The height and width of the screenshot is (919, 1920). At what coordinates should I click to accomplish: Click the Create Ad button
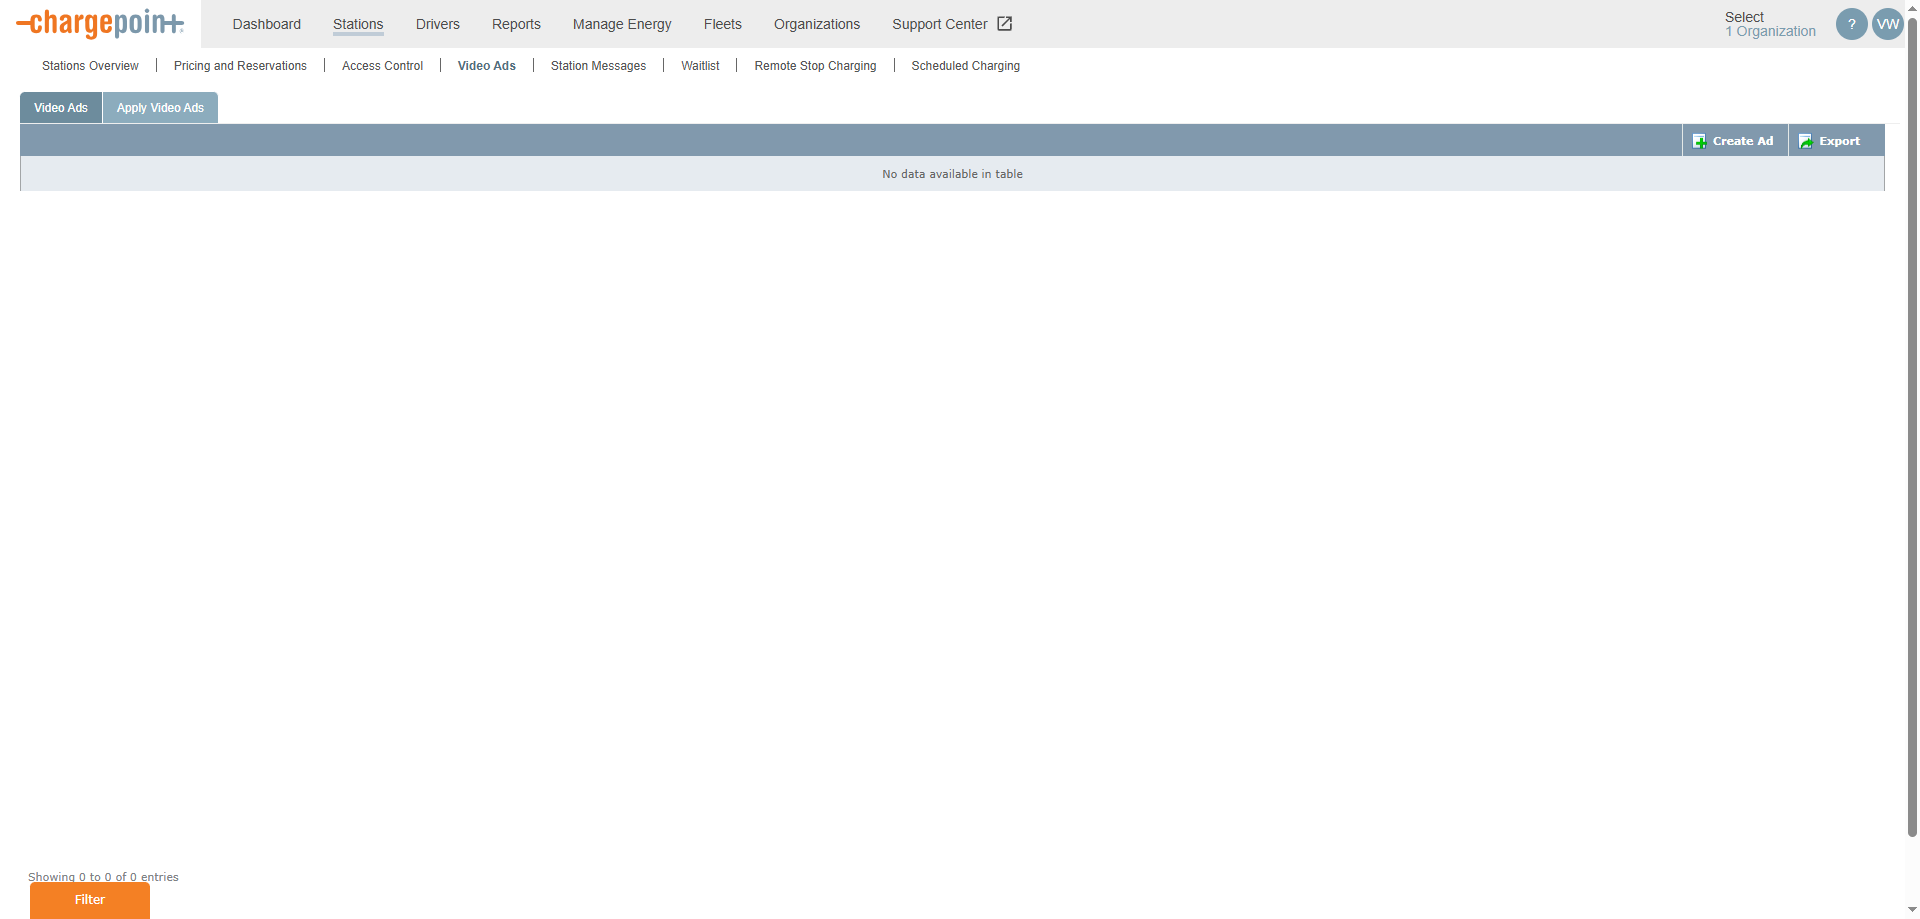(x=1734, y=141)
